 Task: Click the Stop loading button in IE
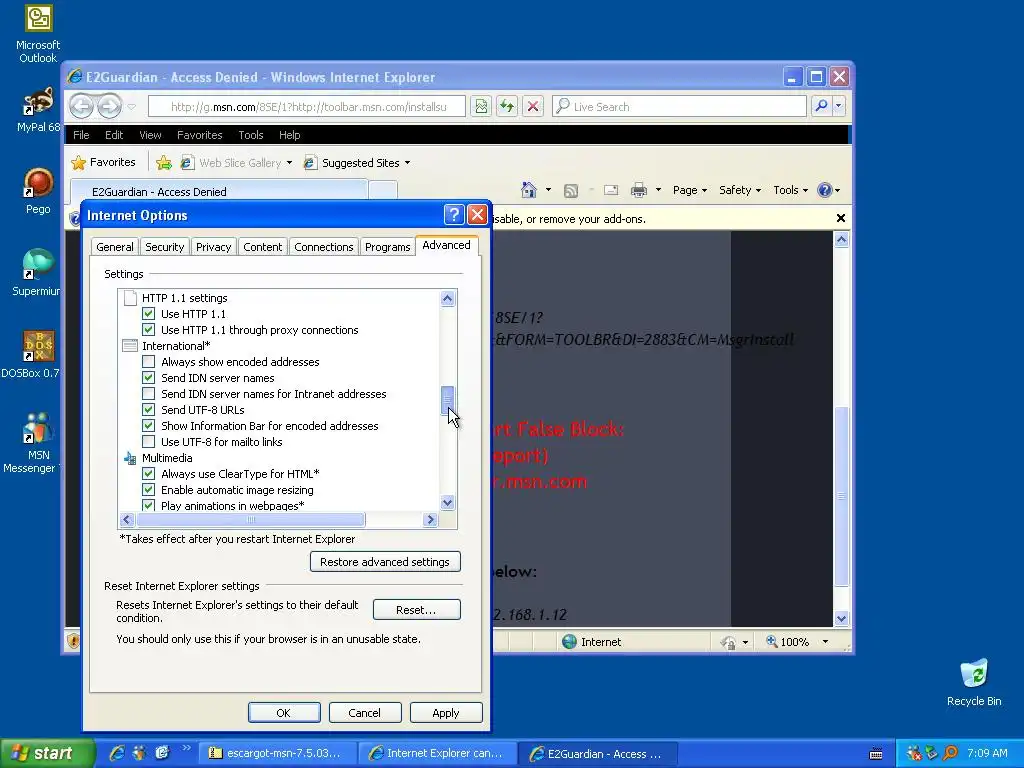pyautogui.click(x=533, y=106)
